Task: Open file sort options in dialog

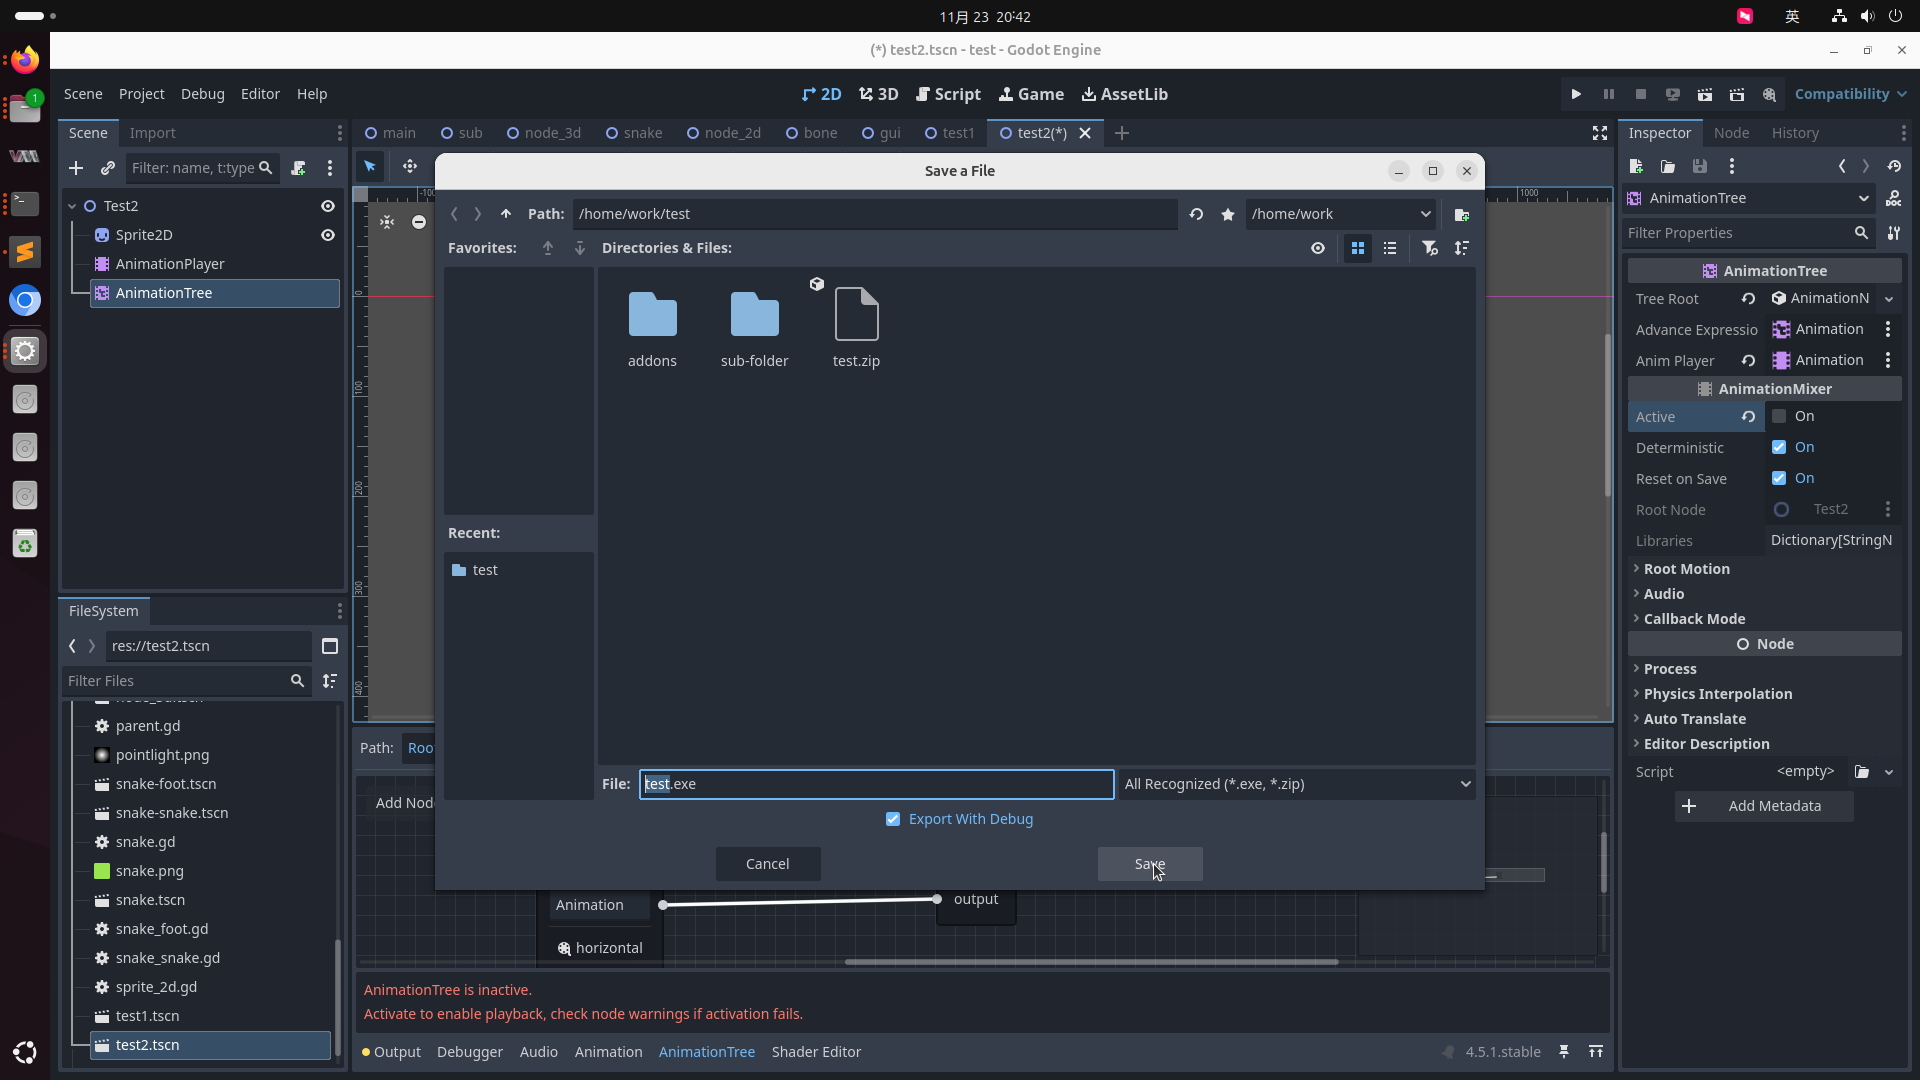Action: 1462,248
